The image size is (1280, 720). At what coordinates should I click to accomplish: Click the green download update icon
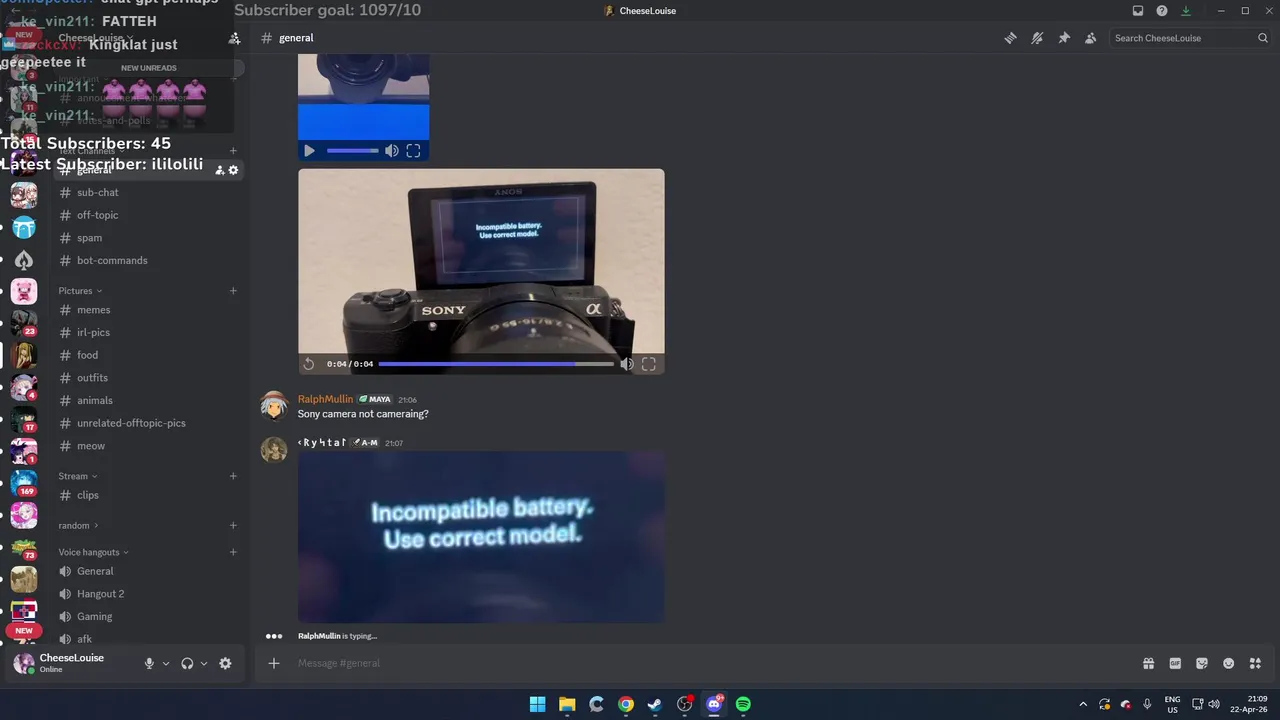click(x=1186, y=11)
